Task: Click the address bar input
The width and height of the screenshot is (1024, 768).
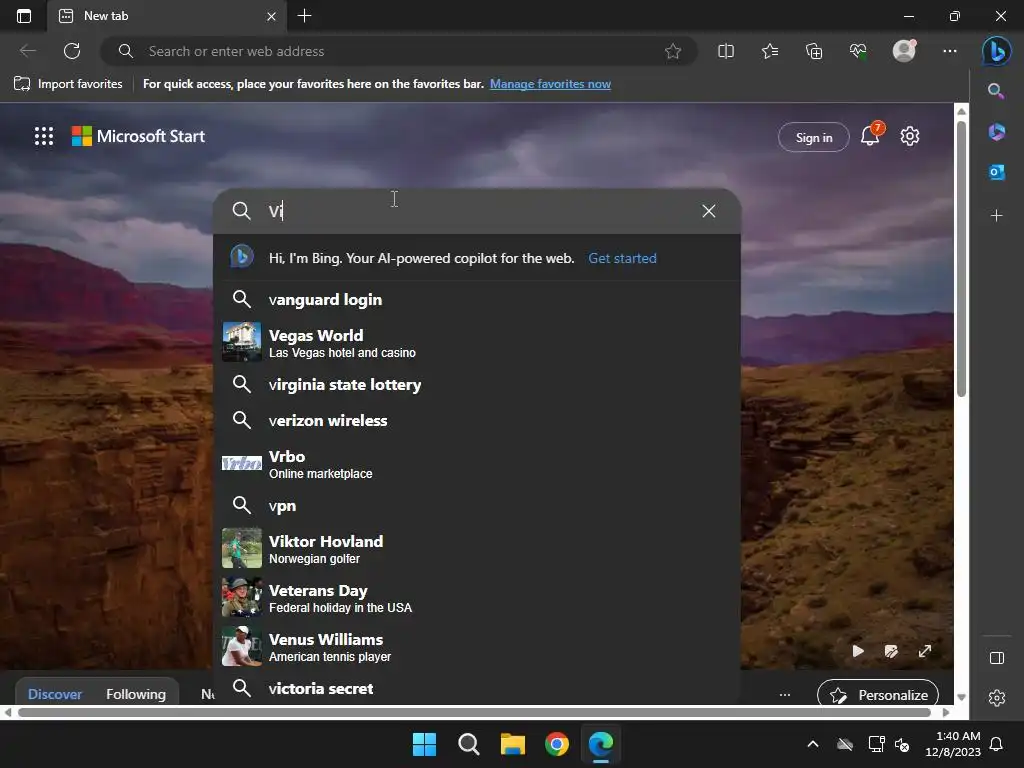Action: (x=398, y=51)
